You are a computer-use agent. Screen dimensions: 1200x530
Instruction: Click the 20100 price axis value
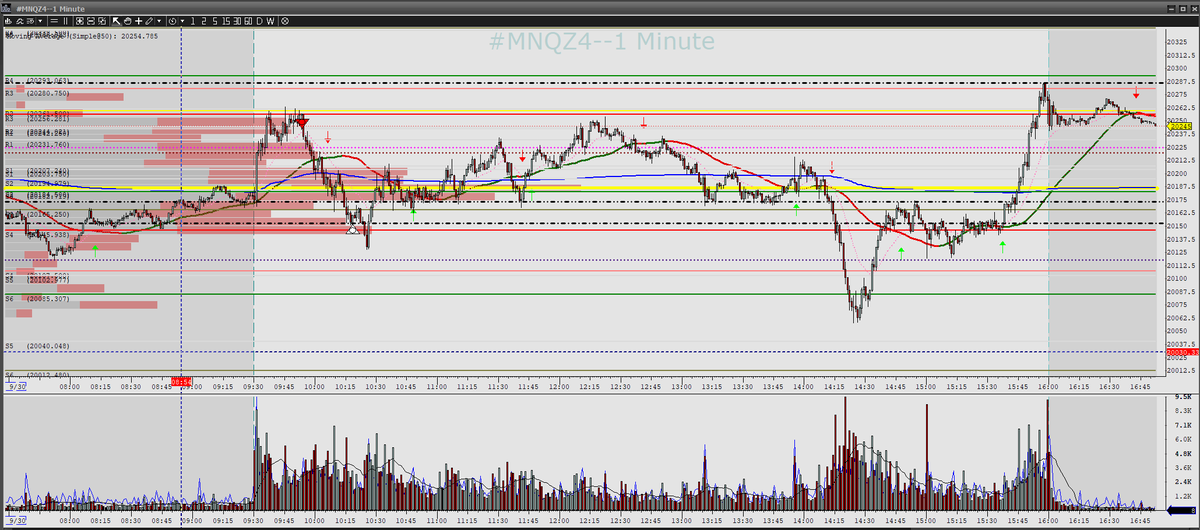(x=1176, y=279)
